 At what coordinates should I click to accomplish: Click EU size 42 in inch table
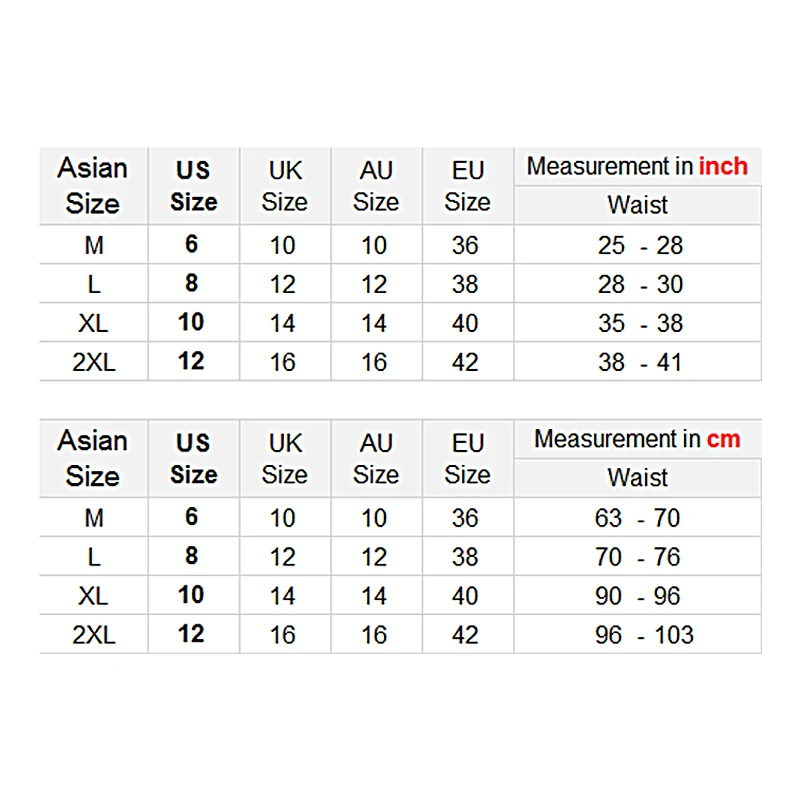(x=465, y=362)
